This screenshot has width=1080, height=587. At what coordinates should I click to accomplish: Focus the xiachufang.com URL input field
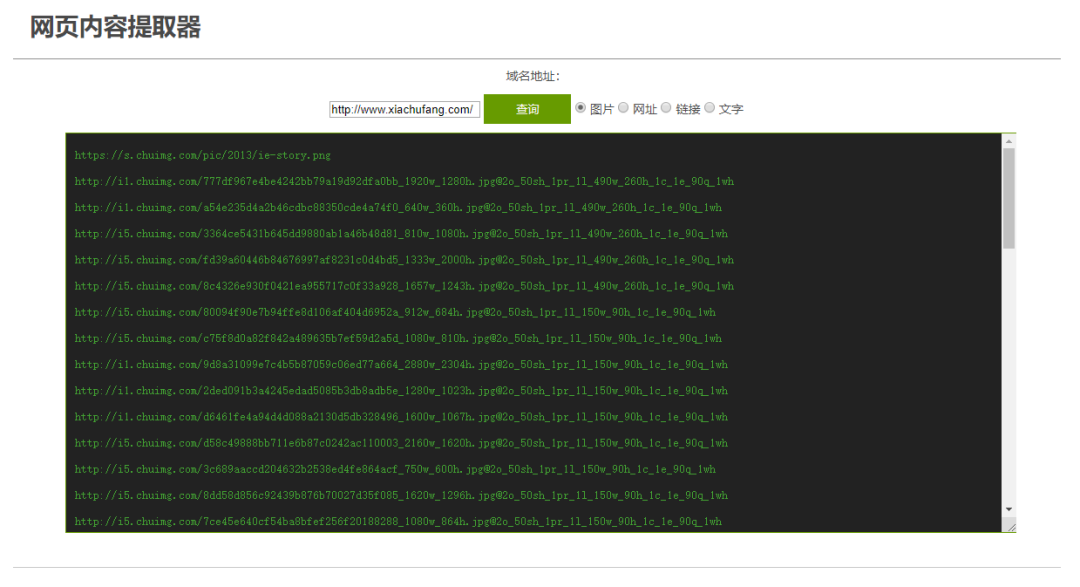click(404, 110)
